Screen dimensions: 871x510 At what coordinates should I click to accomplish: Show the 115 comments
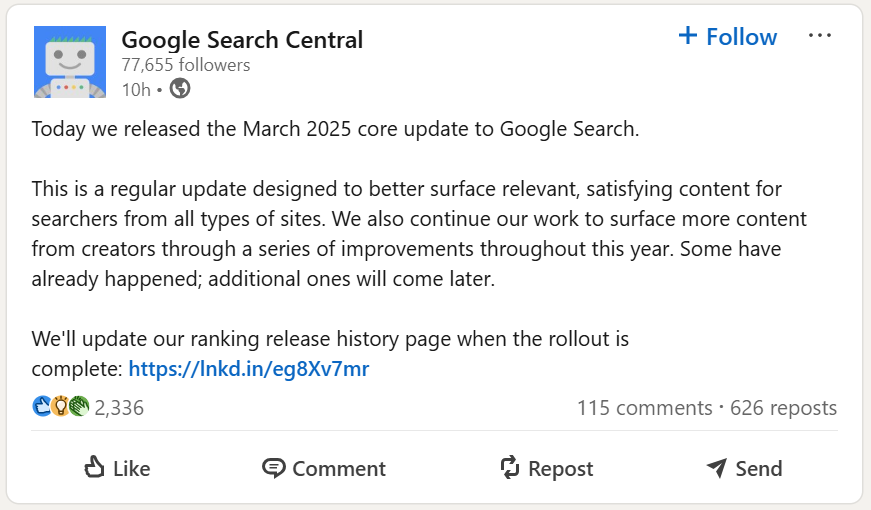[x=644, y=408]
